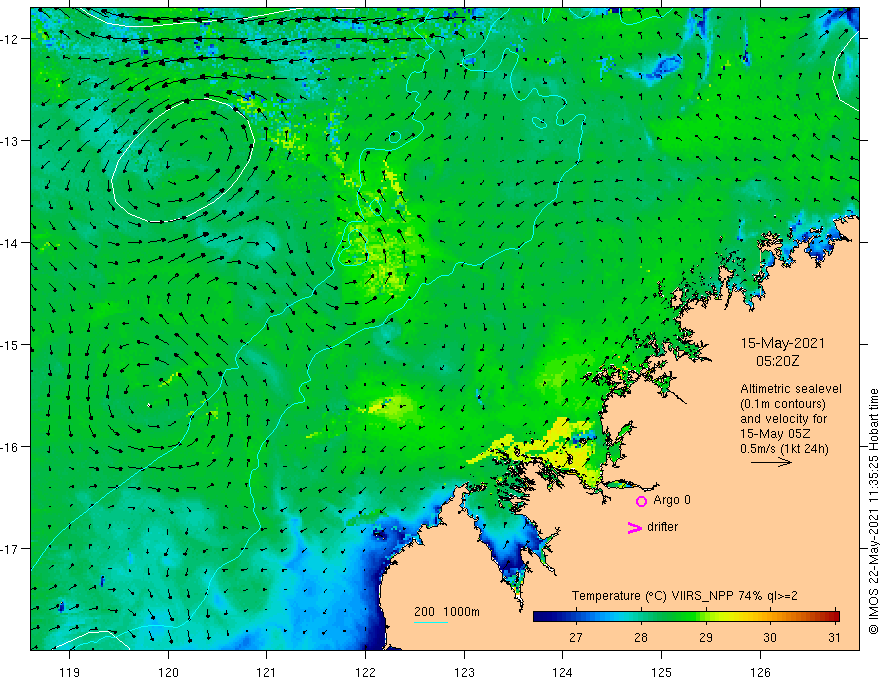Click the 'Argo 0' legend label
Screen dimensions: 880x680
tap(672, 500)
